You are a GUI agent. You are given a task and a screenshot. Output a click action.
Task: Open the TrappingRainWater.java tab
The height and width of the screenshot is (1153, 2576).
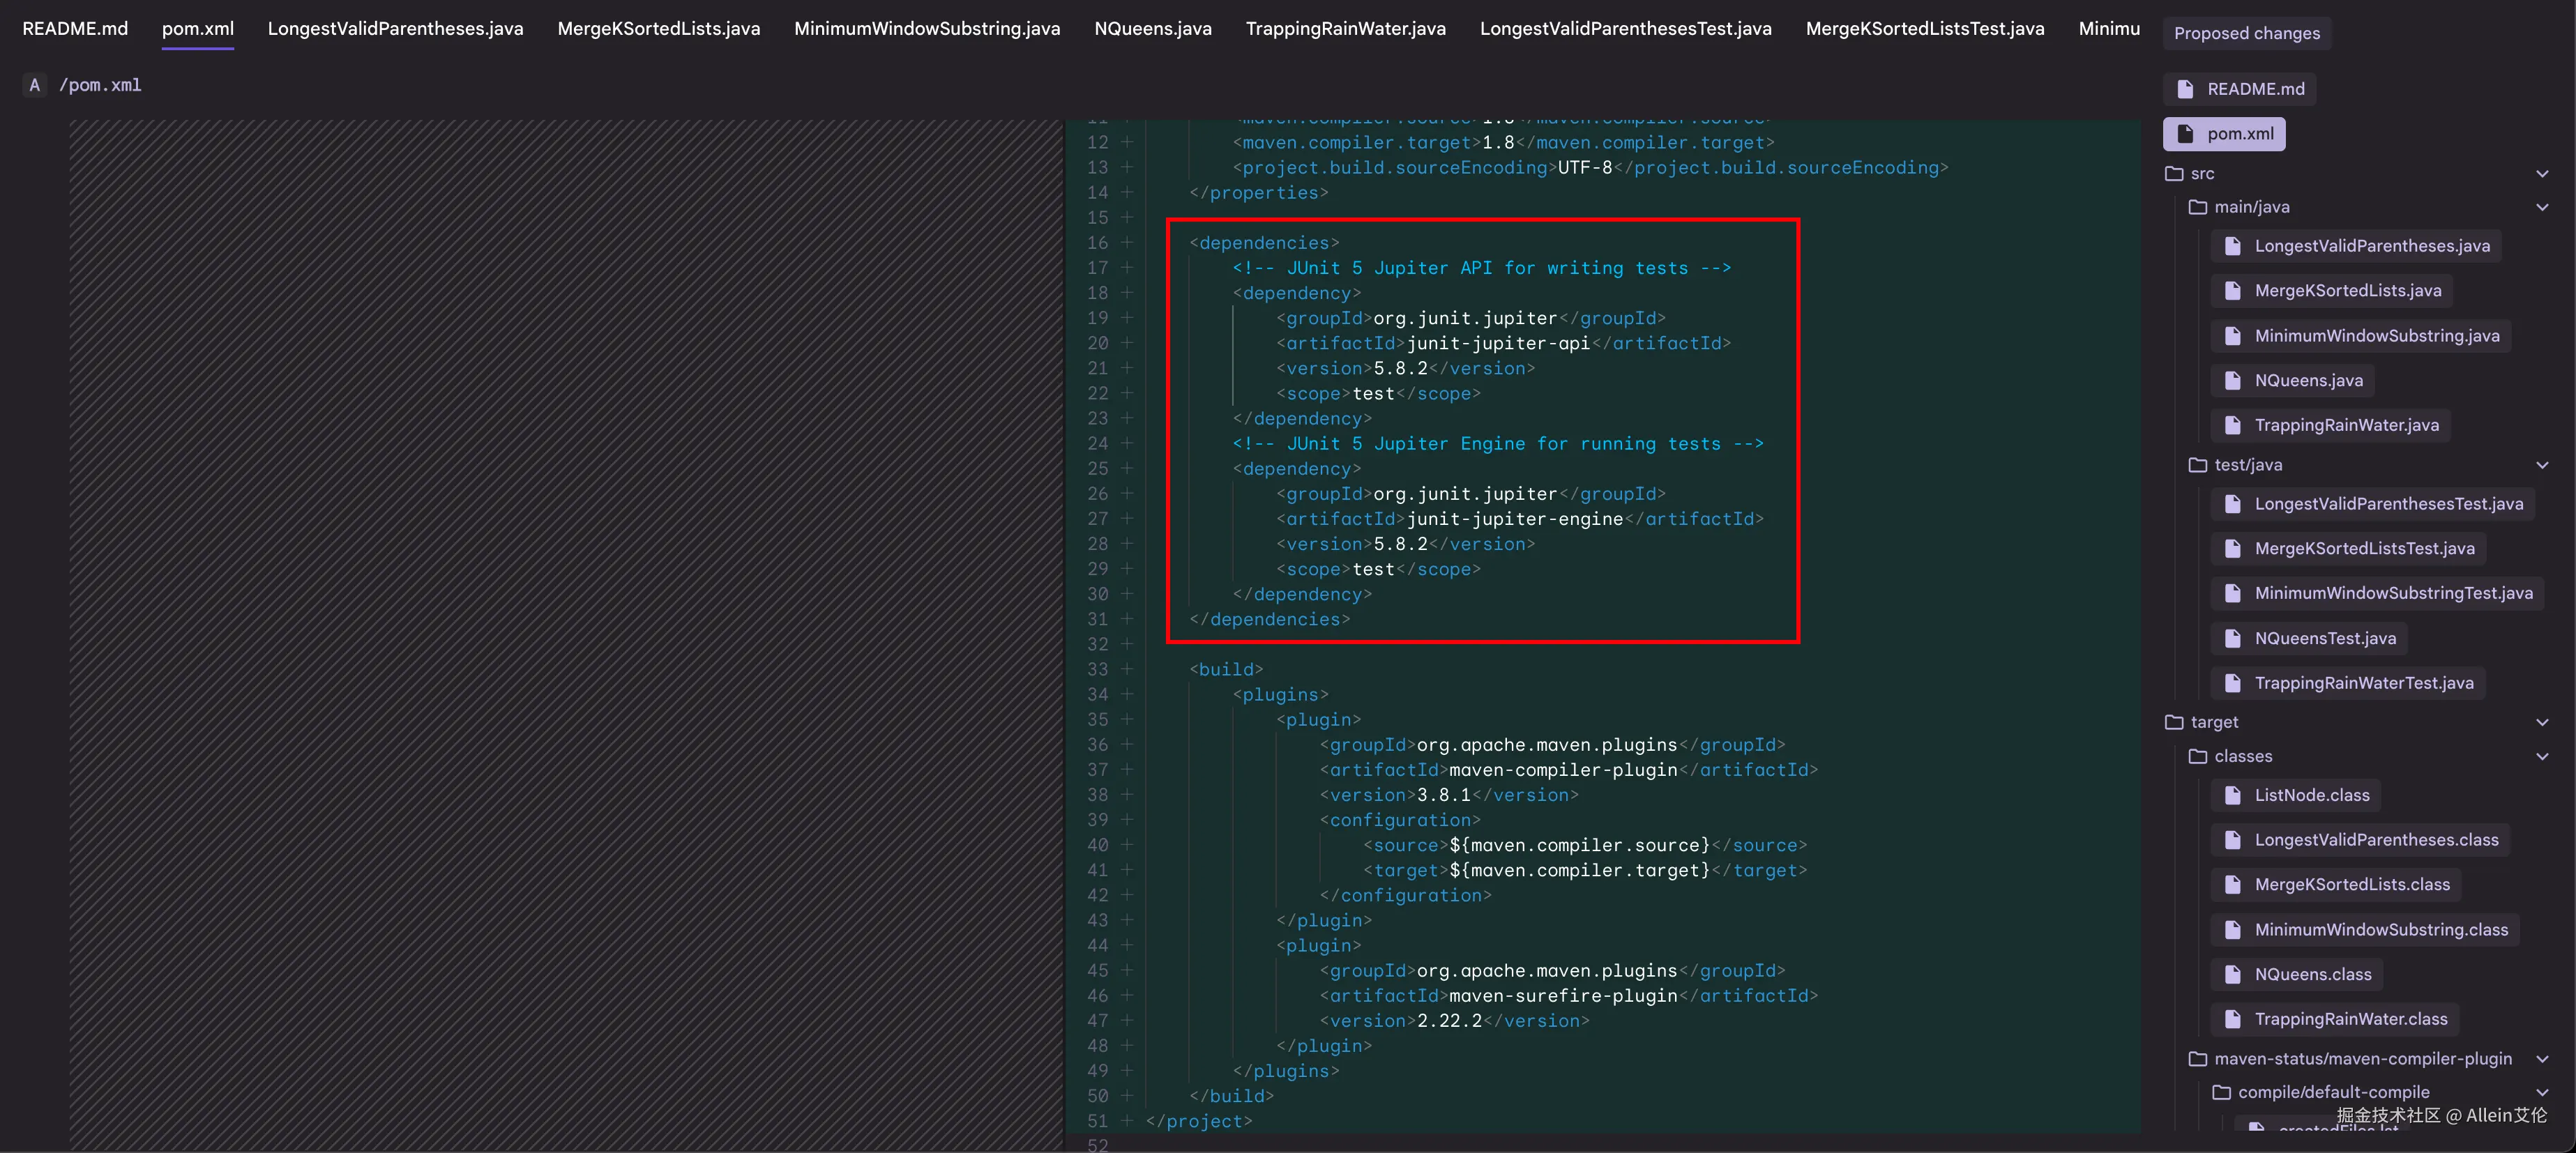[1345, 29]
